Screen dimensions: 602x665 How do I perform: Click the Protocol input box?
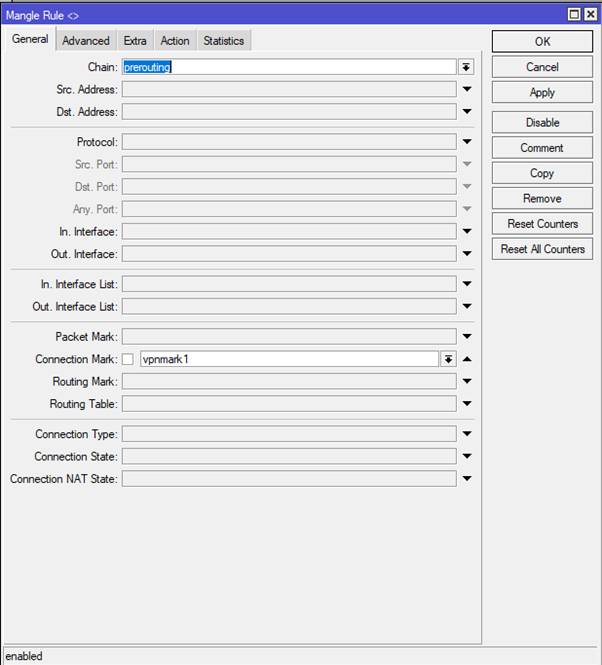[289, 142]
